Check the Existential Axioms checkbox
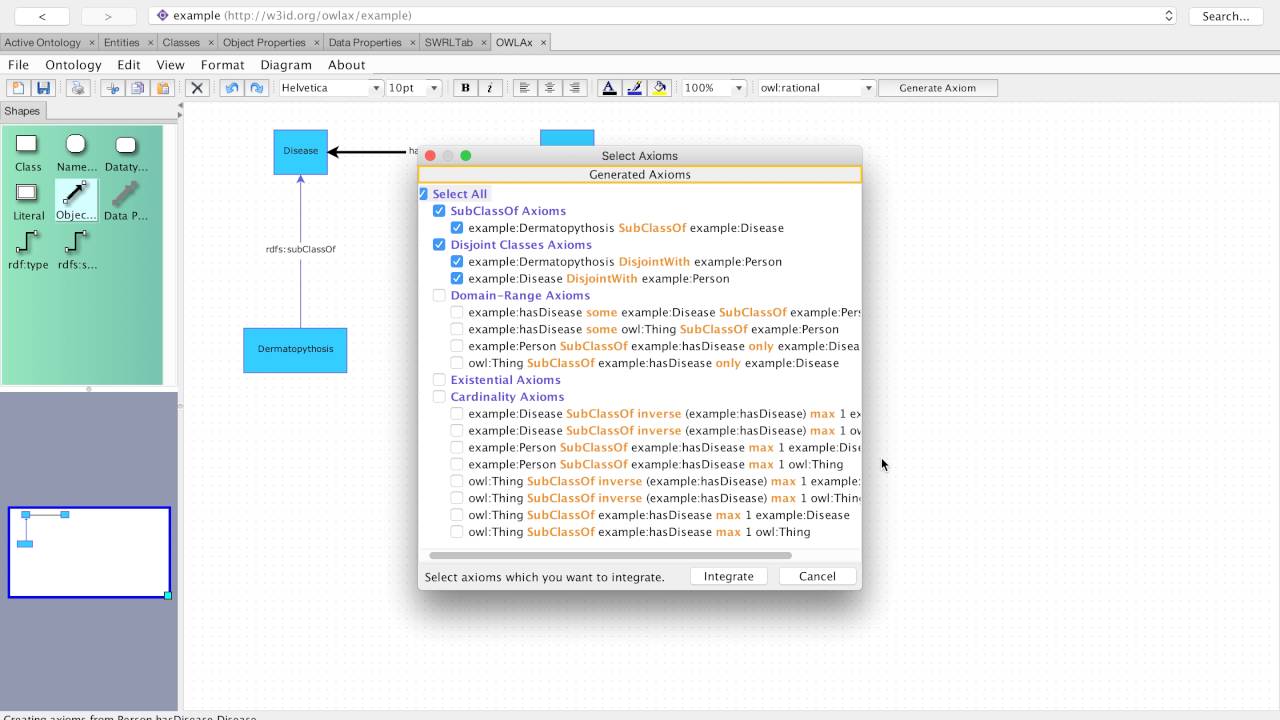The image size is (1280, 720). (439, 380)
